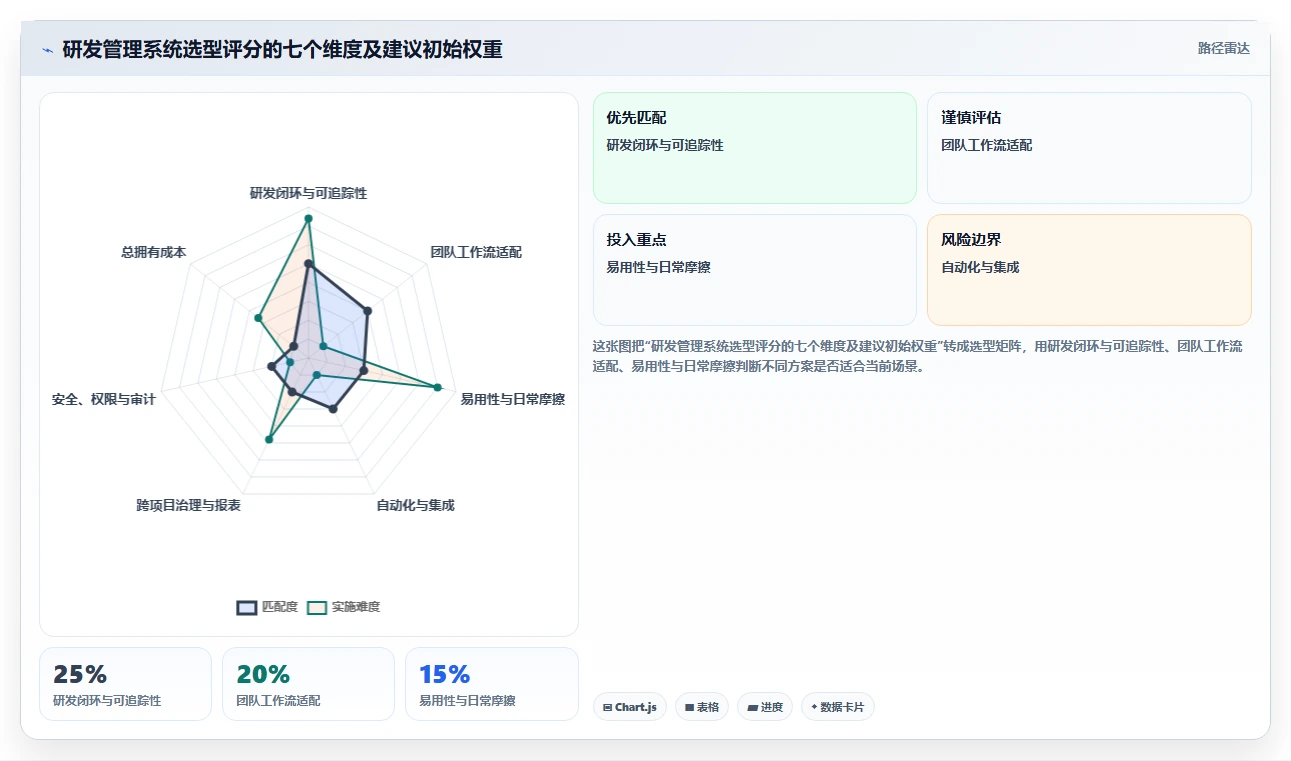Click the 路径雷达 label in header

click(x=1223, y=48)
